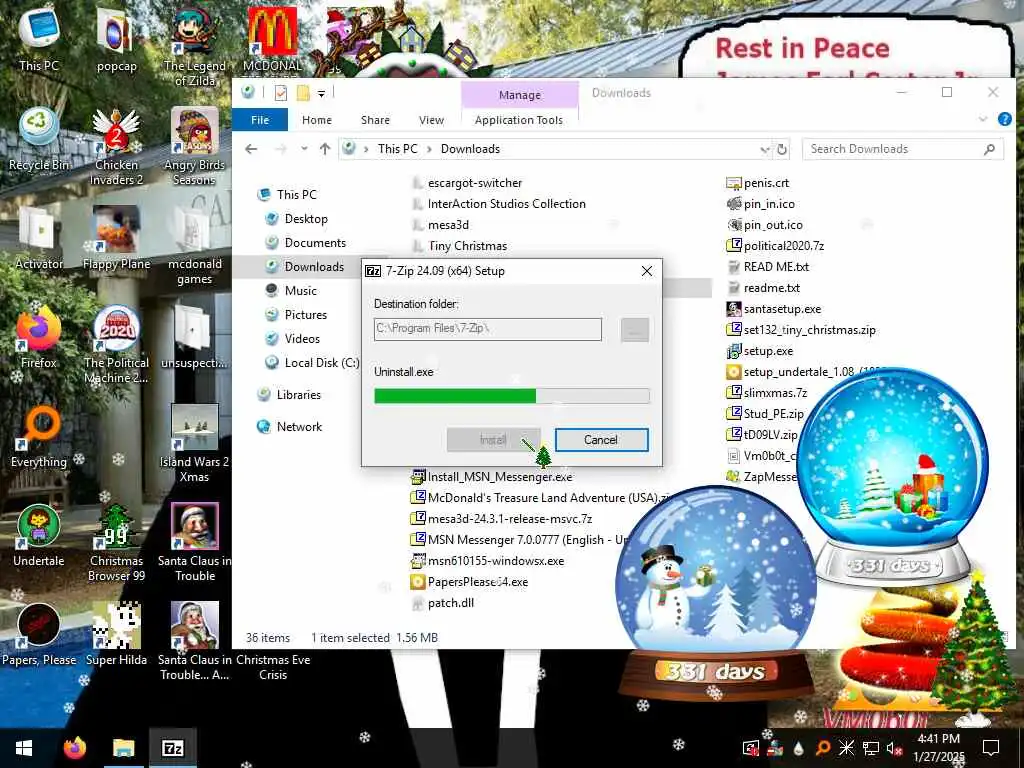Launch Santa Claus in Trouble shortcut
Screen dimensions: 1024x768
tap(195, 543)
